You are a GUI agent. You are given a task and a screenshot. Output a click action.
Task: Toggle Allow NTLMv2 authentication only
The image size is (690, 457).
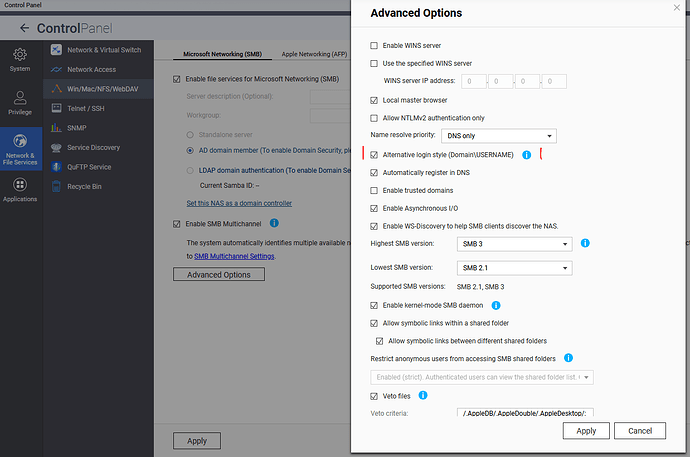374,118
